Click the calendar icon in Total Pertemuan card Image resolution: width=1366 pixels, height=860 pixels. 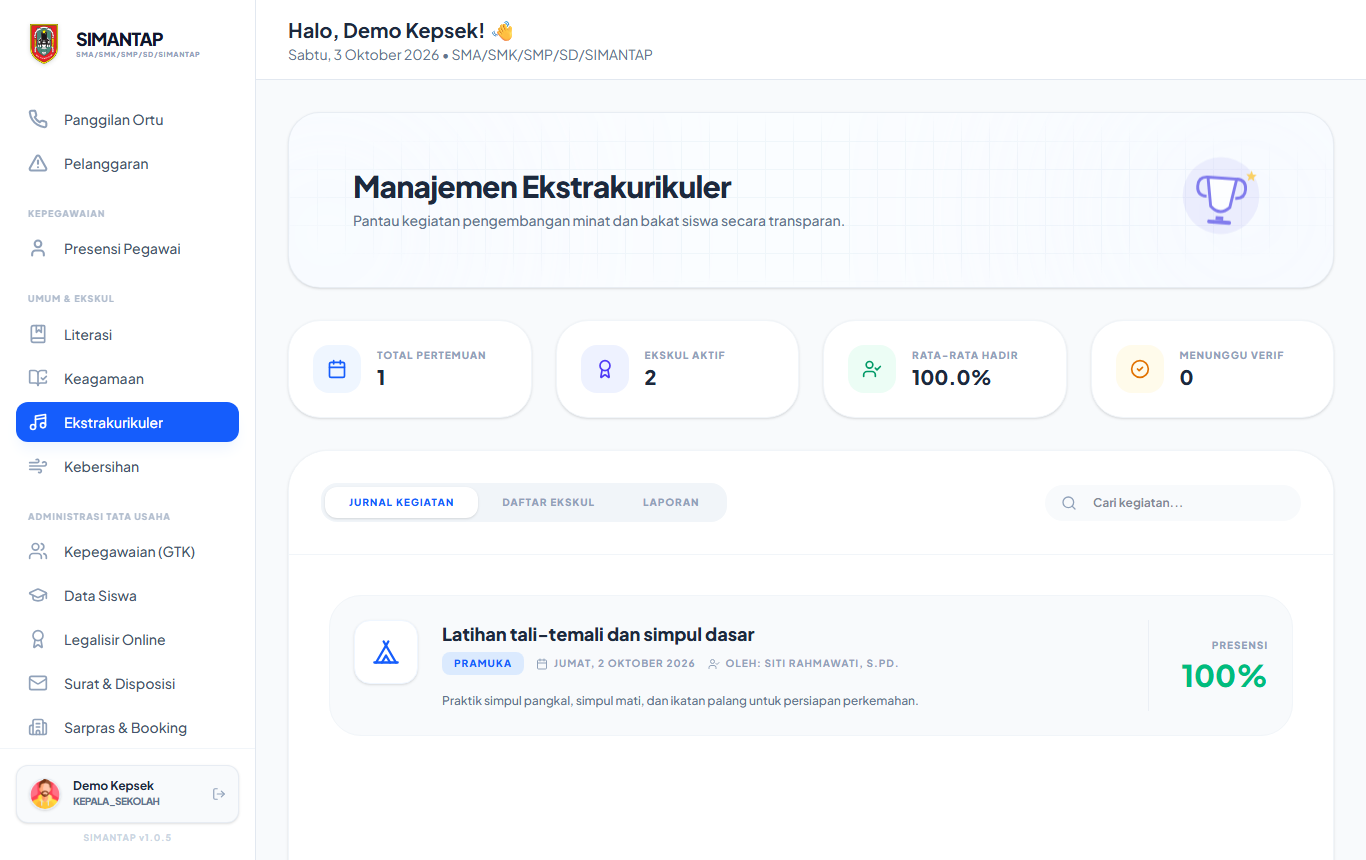click(x=337, y=369)
